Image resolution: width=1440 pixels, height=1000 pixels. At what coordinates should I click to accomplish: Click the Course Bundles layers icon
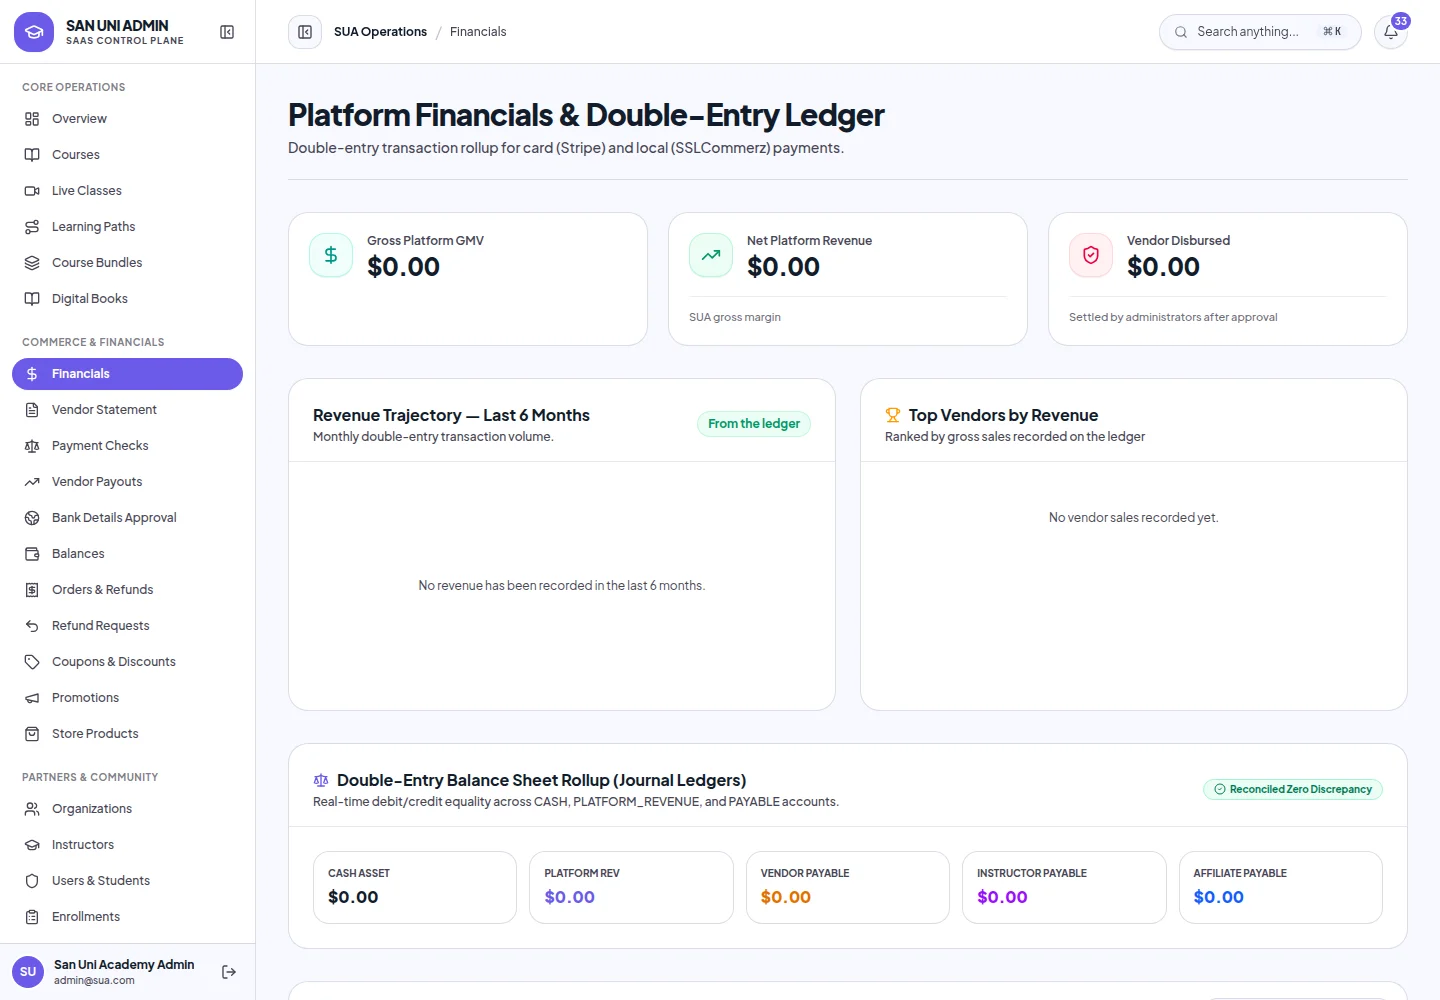(x=32, y=263)
